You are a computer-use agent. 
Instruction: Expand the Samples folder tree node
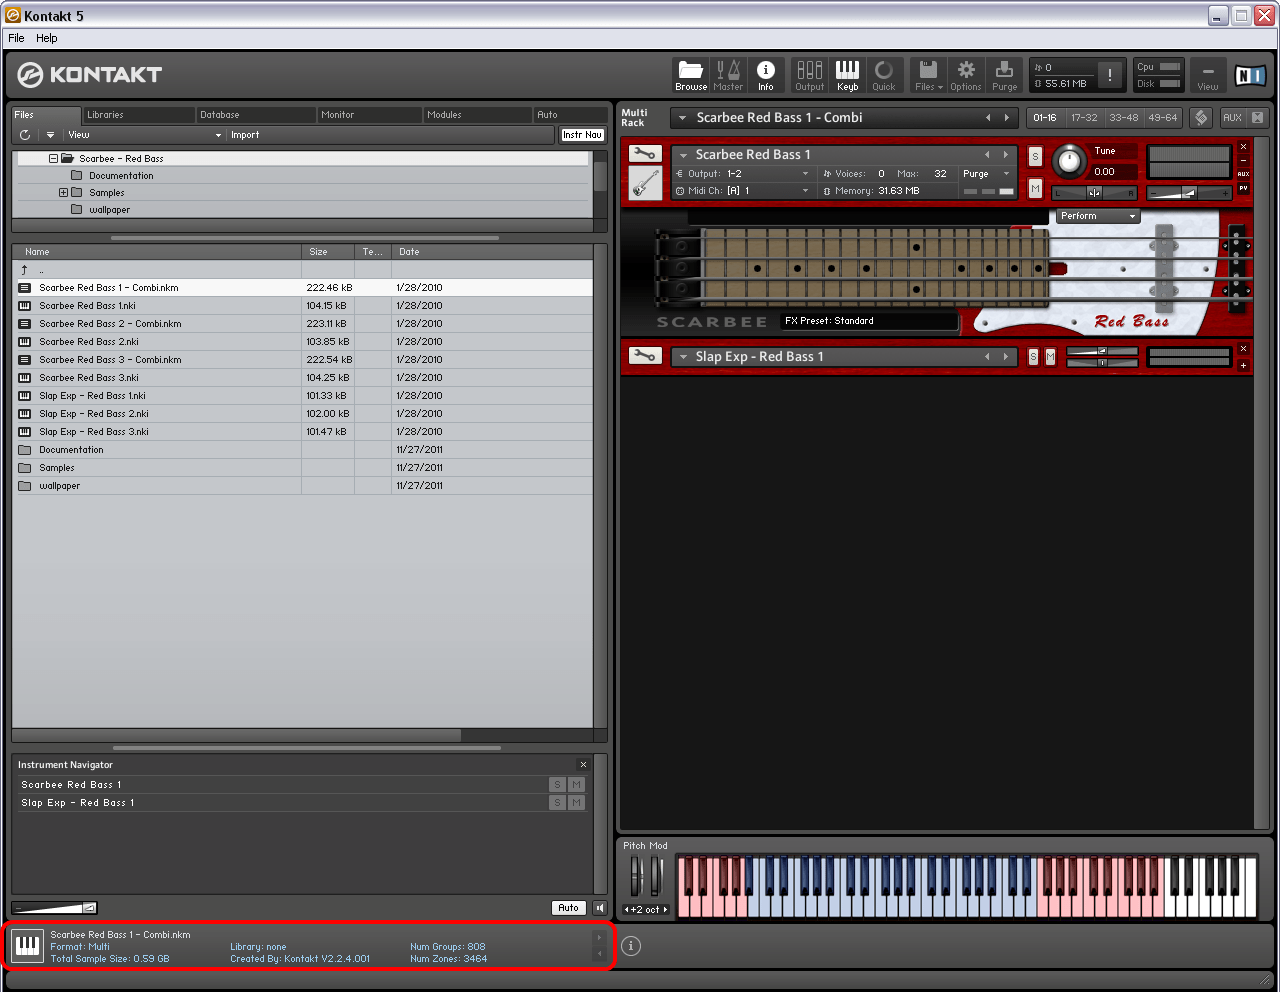click(64, 193)
